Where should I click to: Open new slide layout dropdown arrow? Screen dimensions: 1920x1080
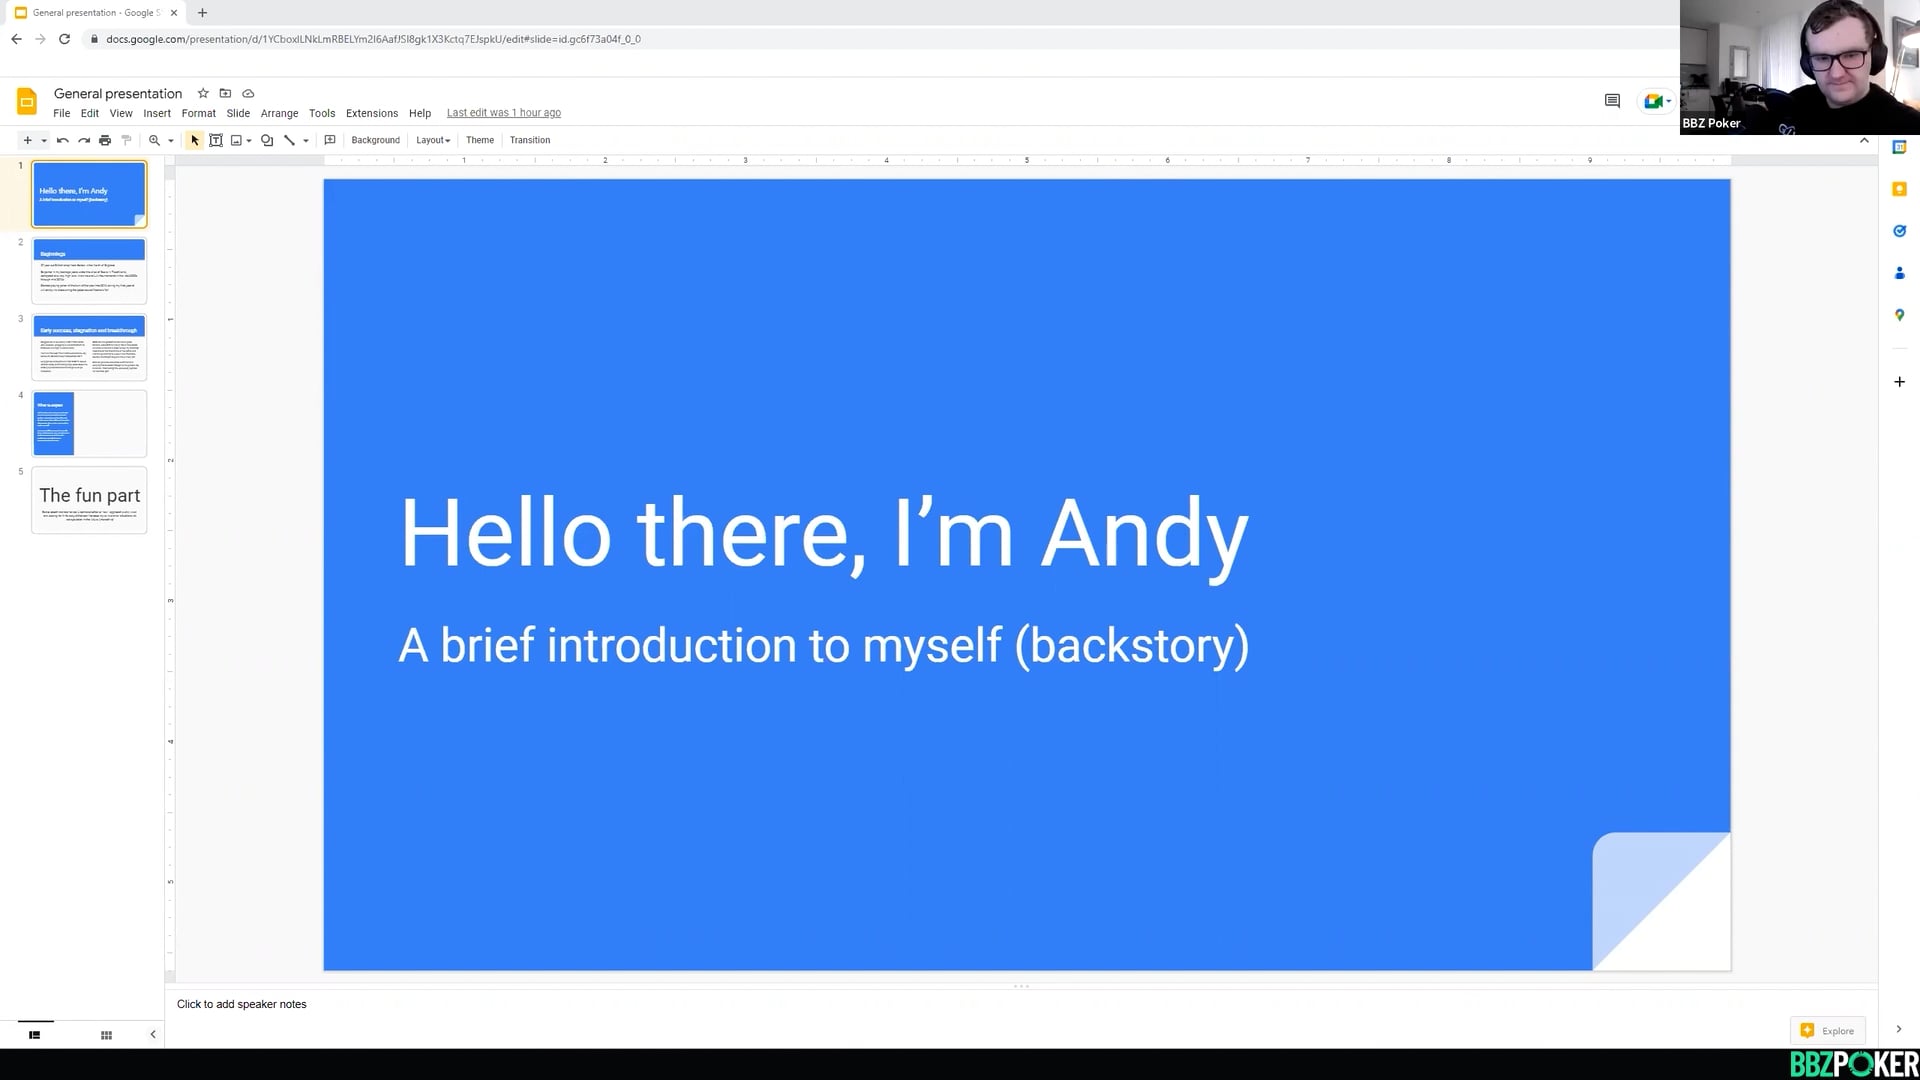44,141
